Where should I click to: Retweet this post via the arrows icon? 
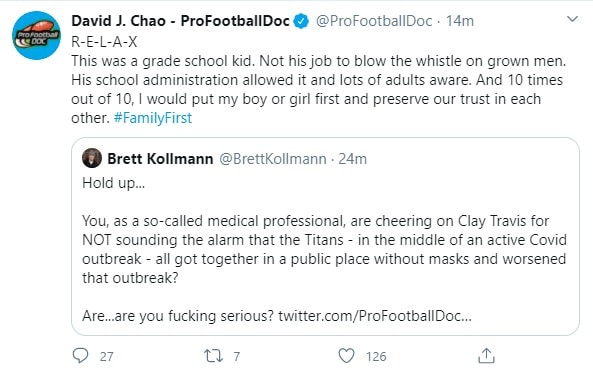pos(213,356)
